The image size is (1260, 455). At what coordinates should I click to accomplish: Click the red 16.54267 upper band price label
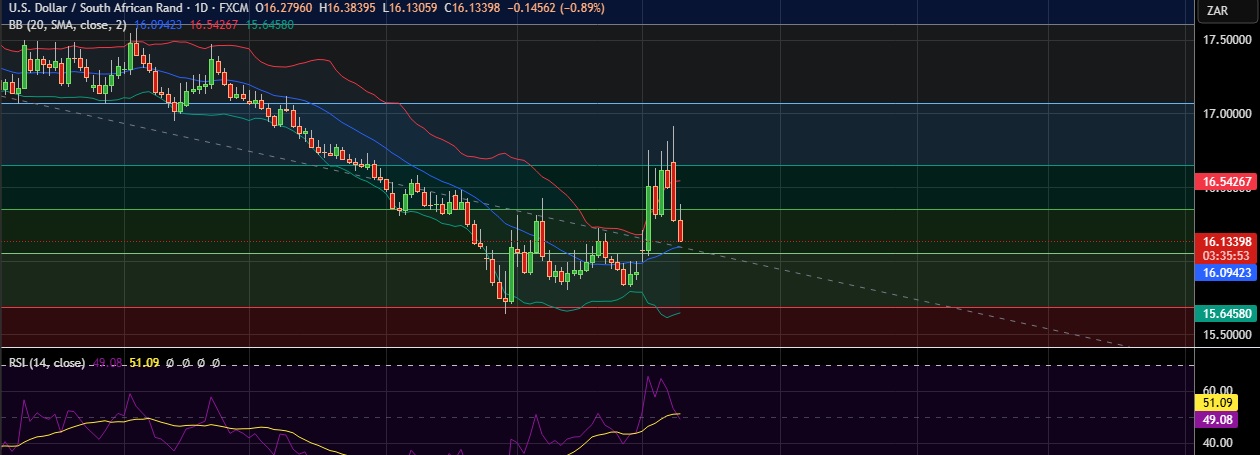click(1225, 181)
